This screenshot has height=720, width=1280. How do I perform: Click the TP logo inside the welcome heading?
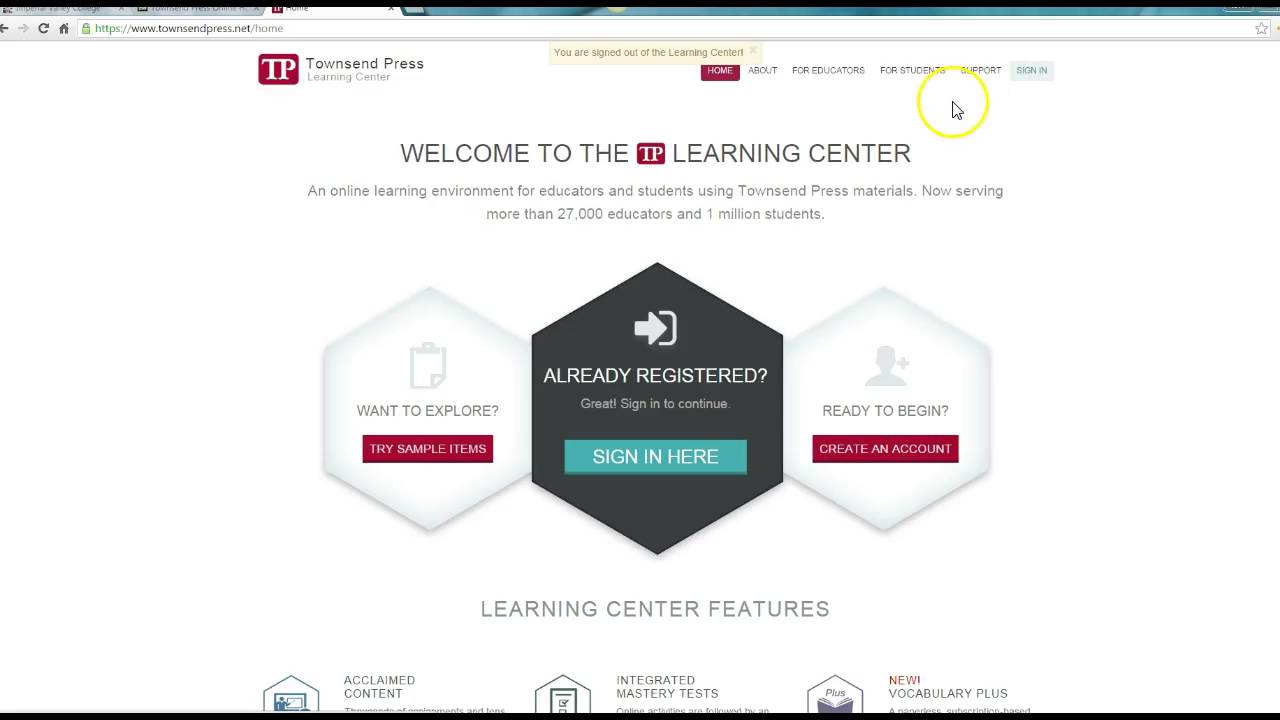coord(651,153)
